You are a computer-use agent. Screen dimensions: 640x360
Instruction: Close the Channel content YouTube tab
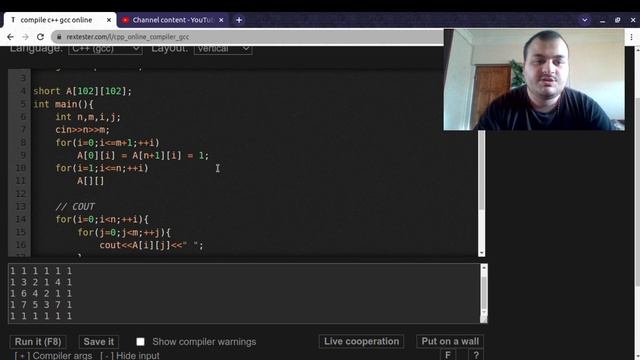(221, 20)
